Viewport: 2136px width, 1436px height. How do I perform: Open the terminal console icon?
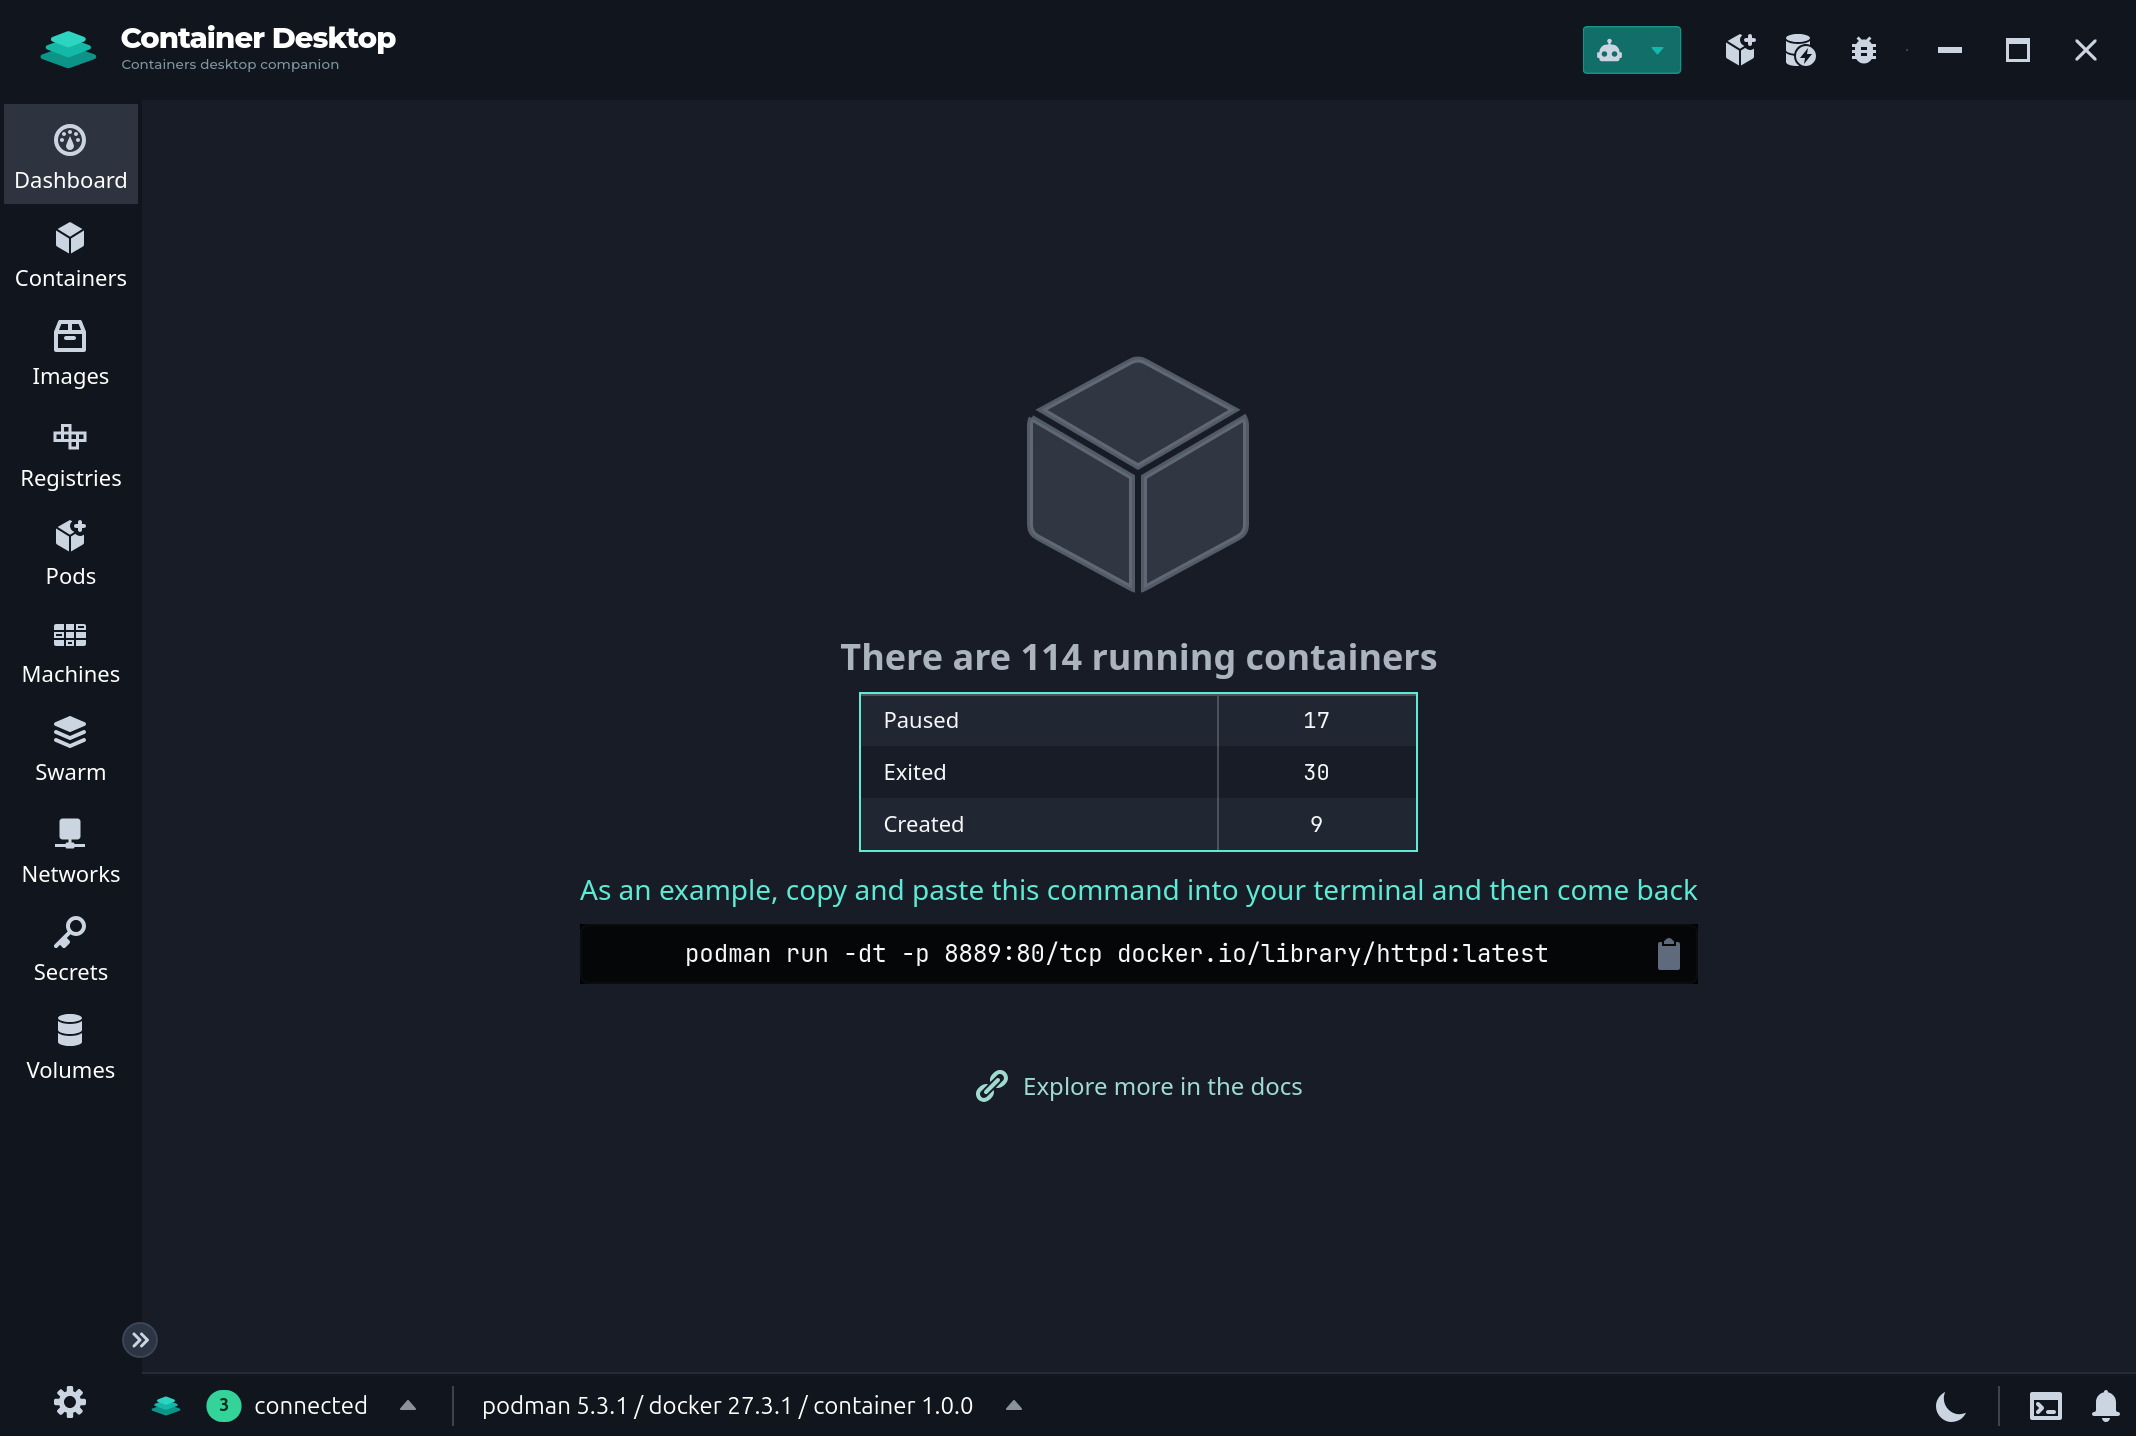(2045, 1406)
